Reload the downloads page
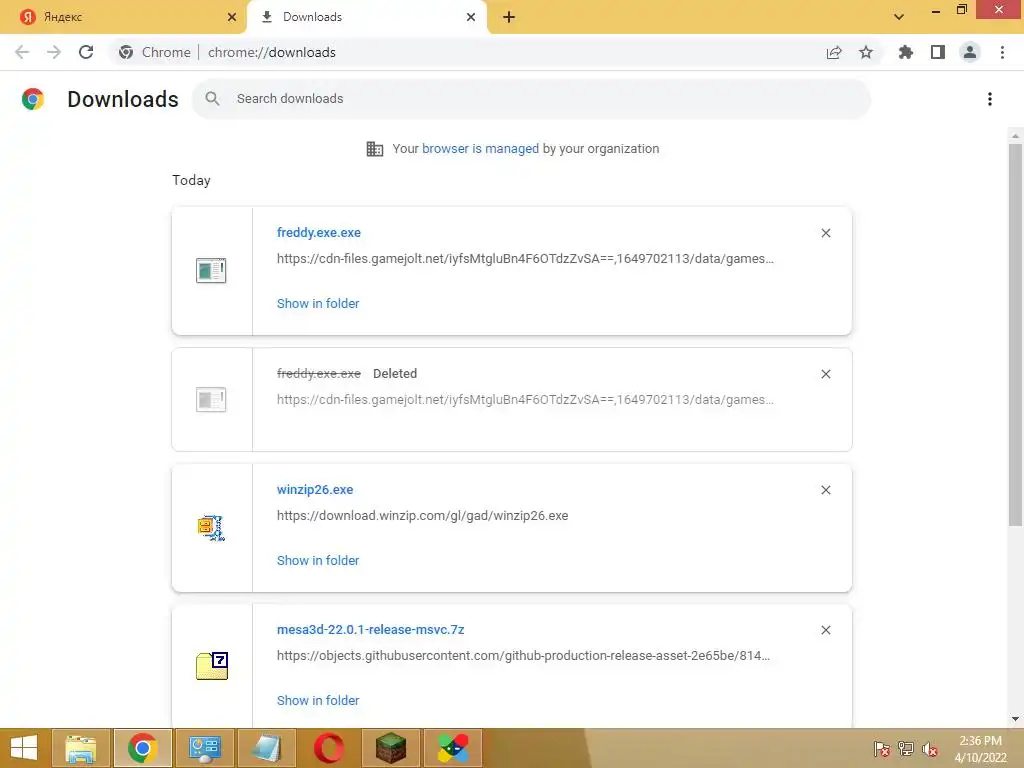Screen dimensions: 1024x768 pyautogui.click(x=86, y=52)
